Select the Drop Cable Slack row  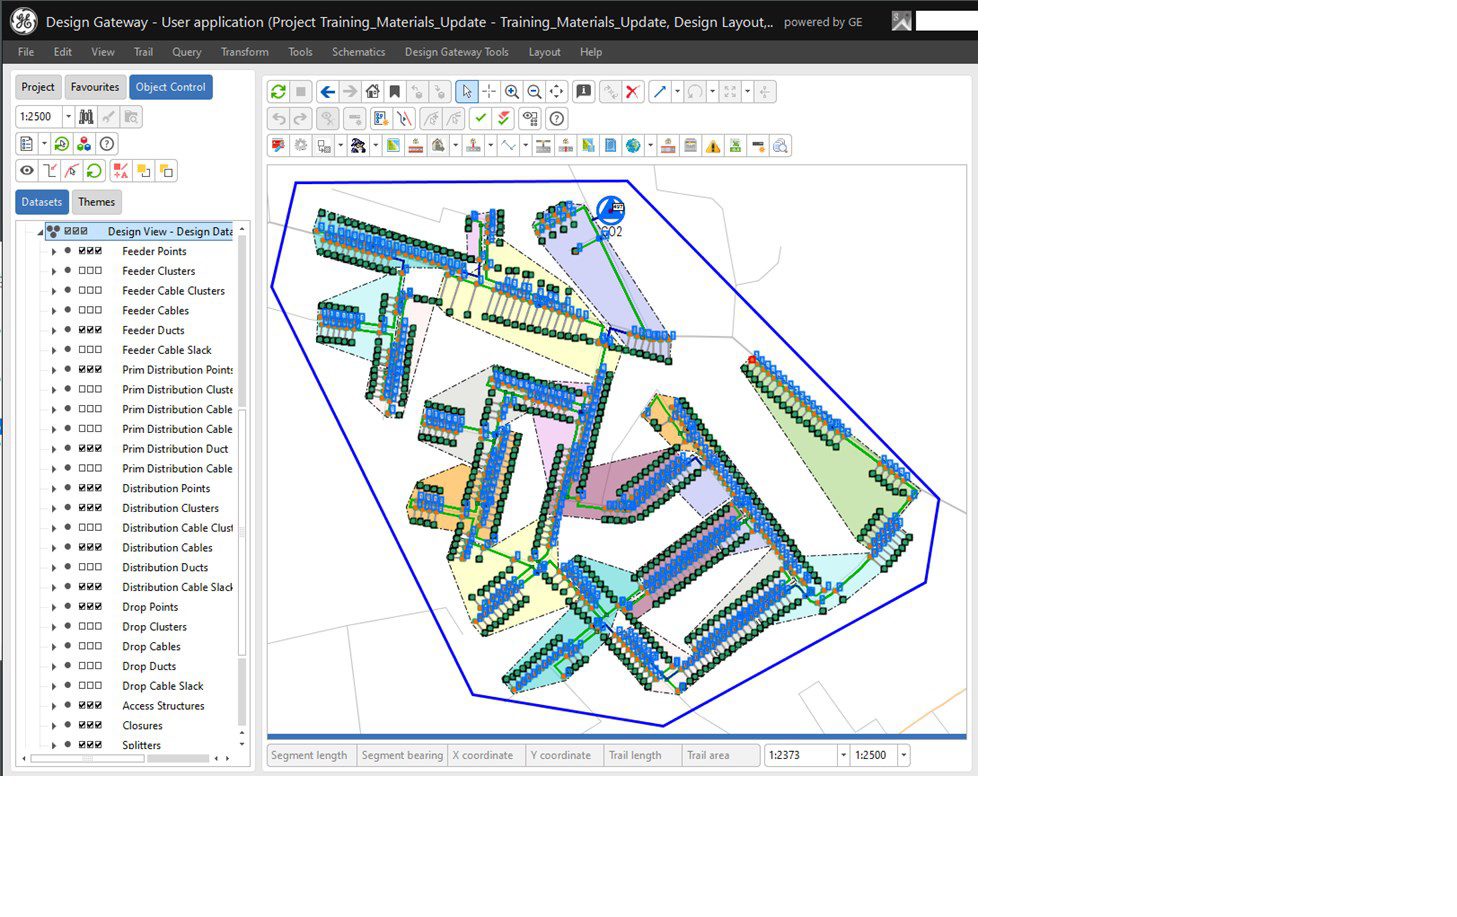click(x=163, y=686)
